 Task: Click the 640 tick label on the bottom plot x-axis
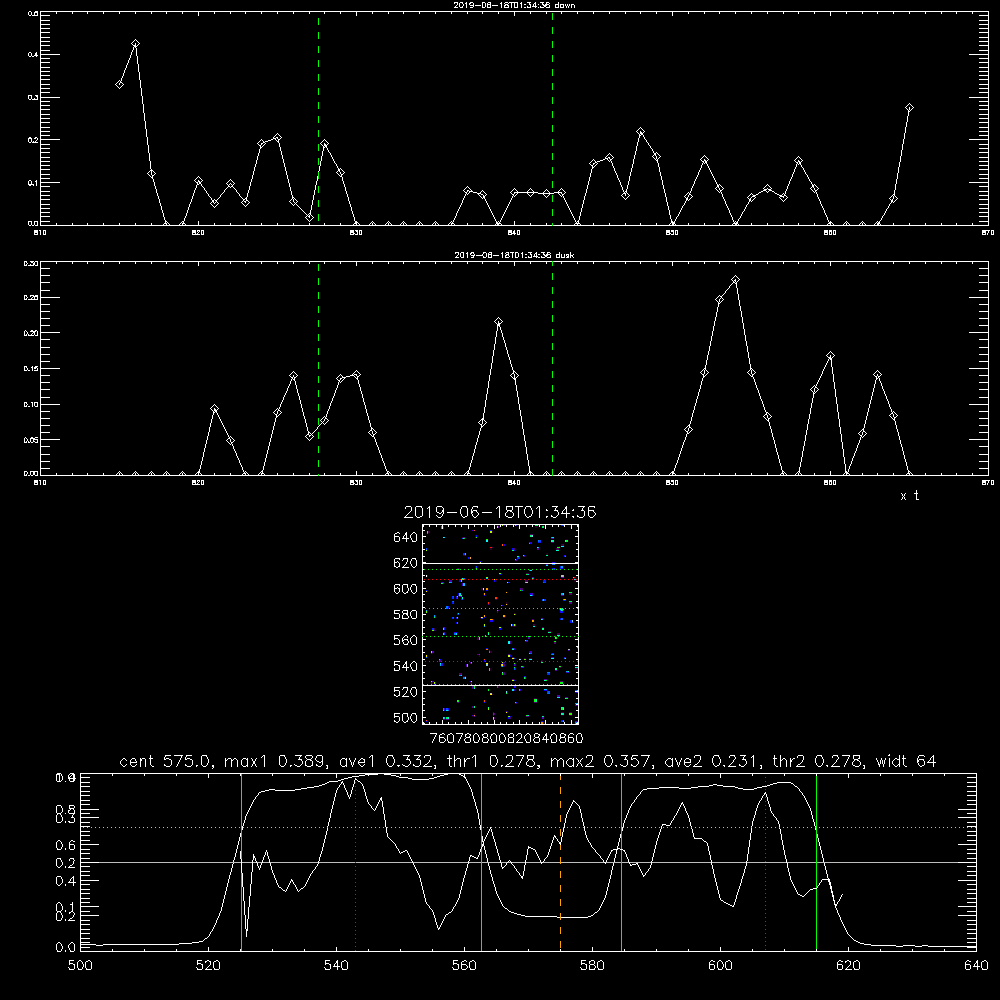(976, 966)
